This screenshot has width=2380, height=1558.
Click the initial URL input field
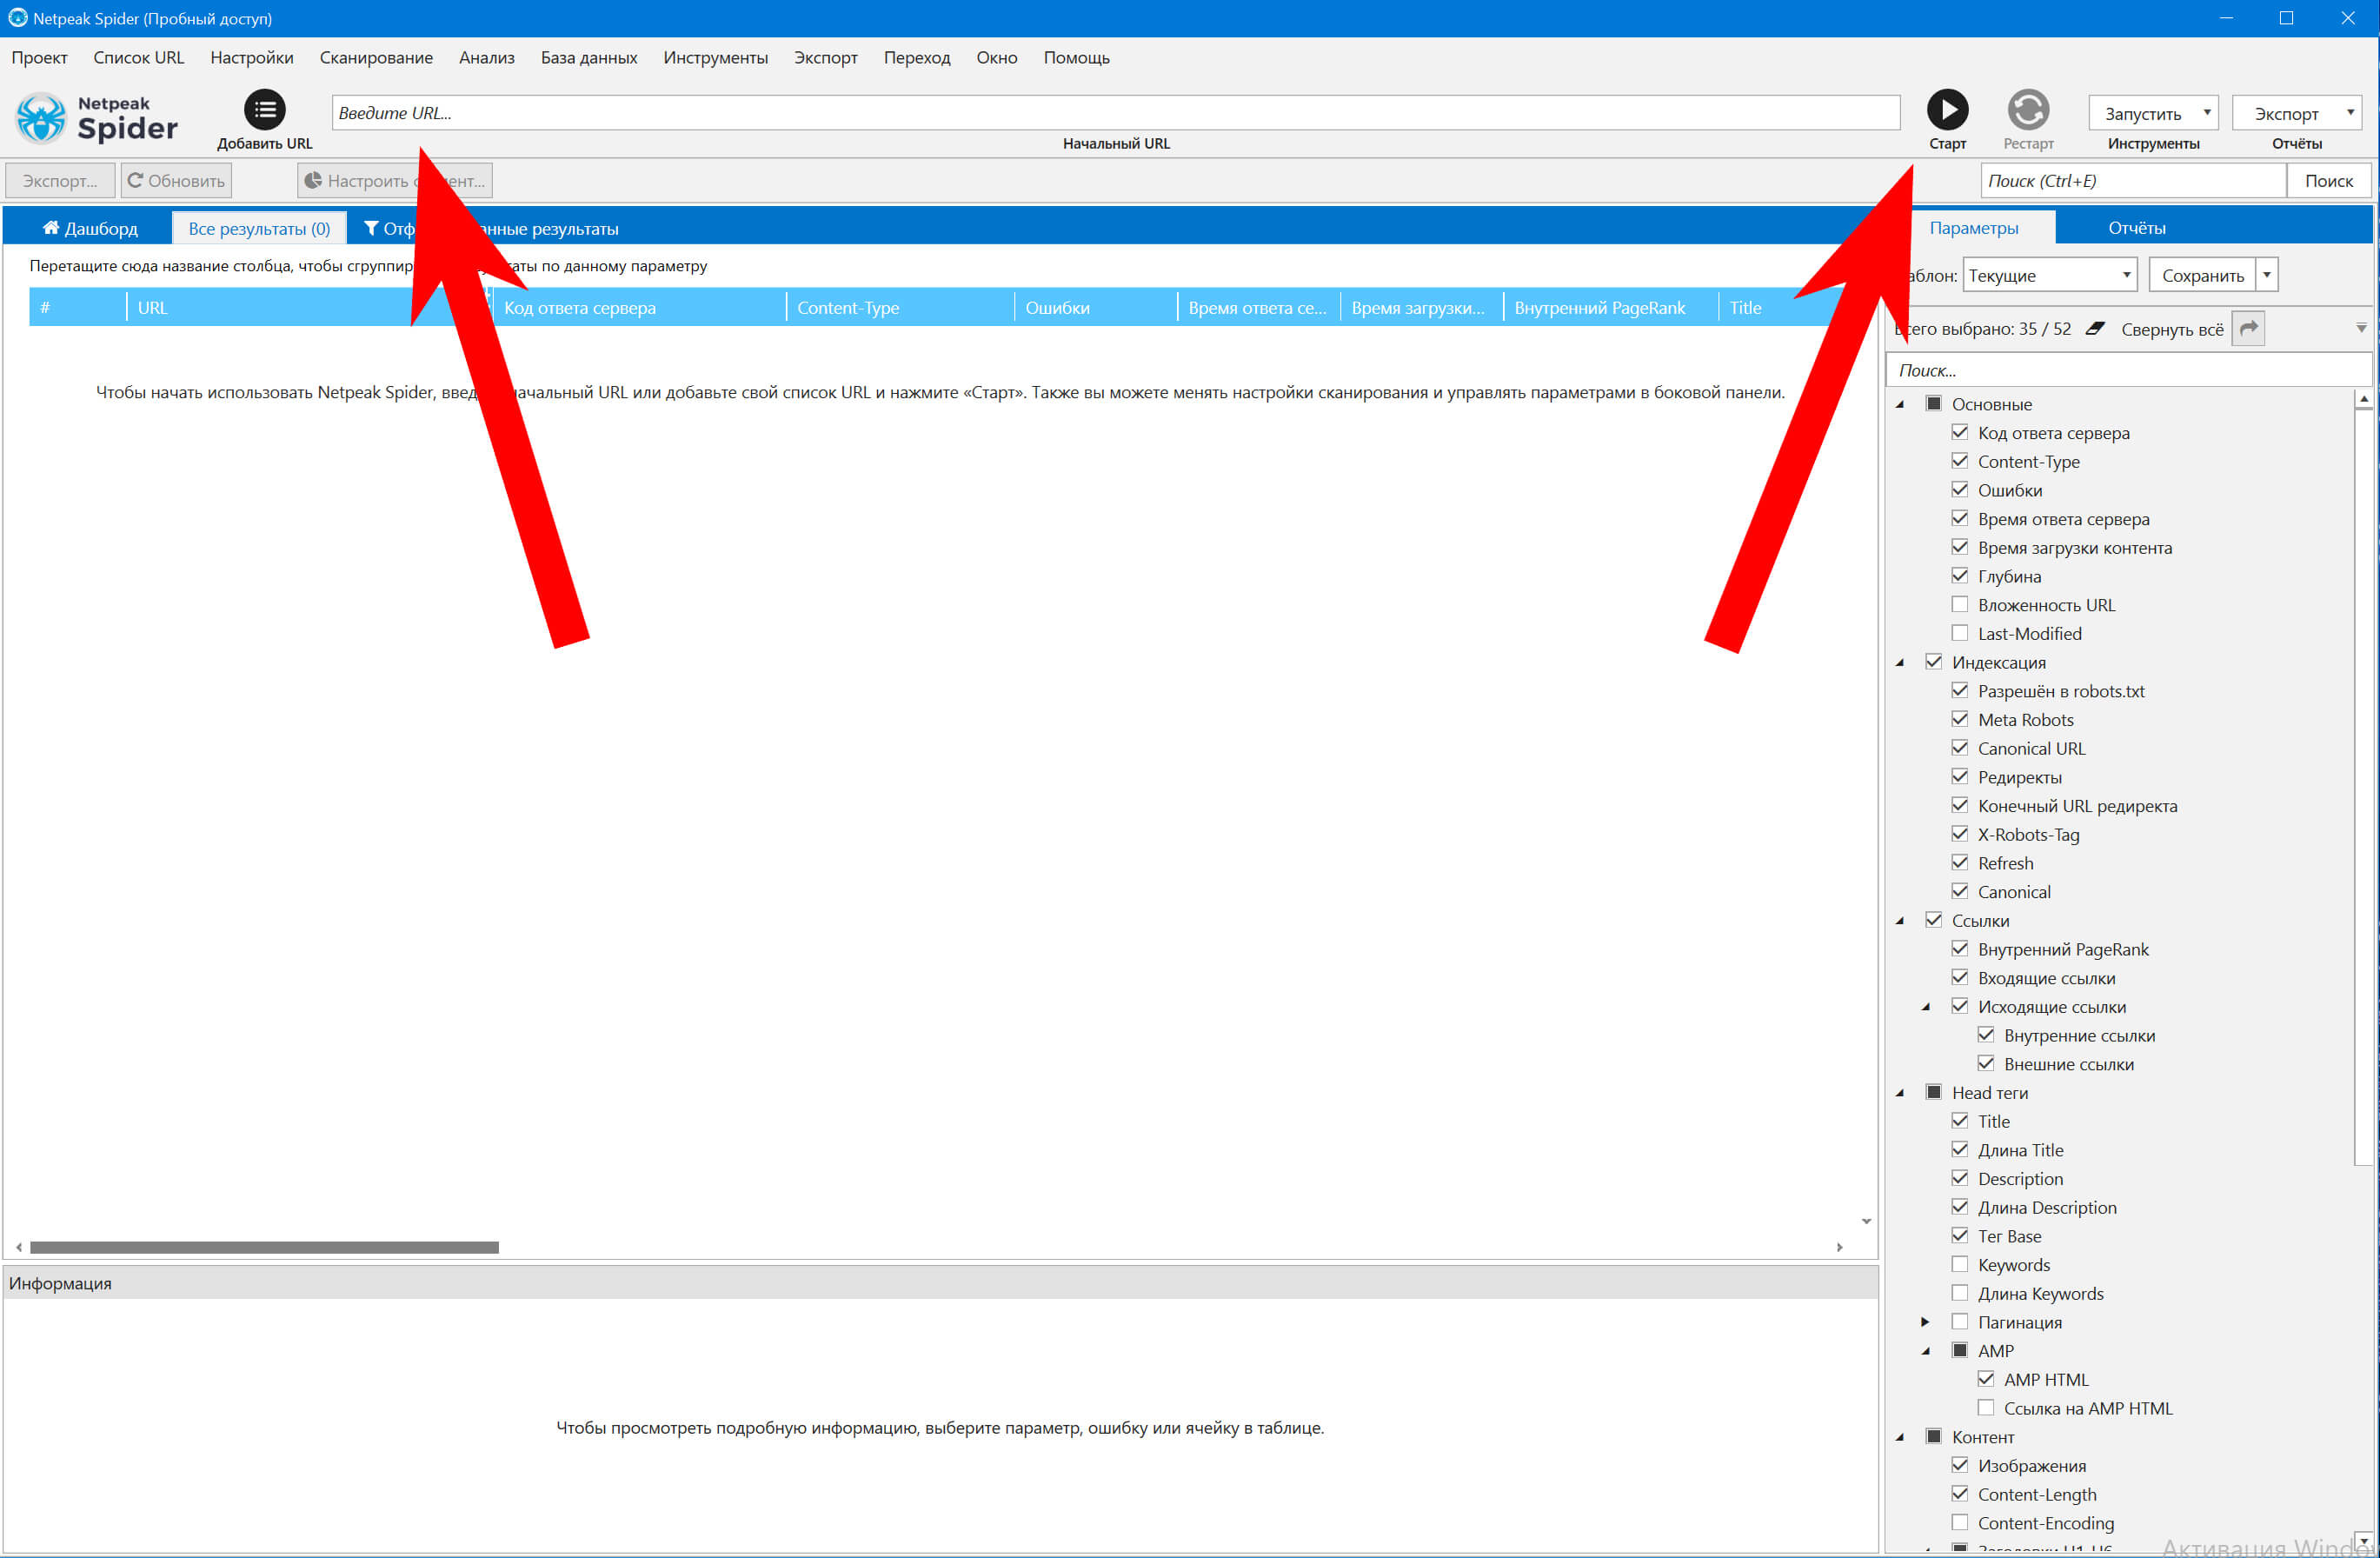pyautogui.click(x=1114, y=114)
